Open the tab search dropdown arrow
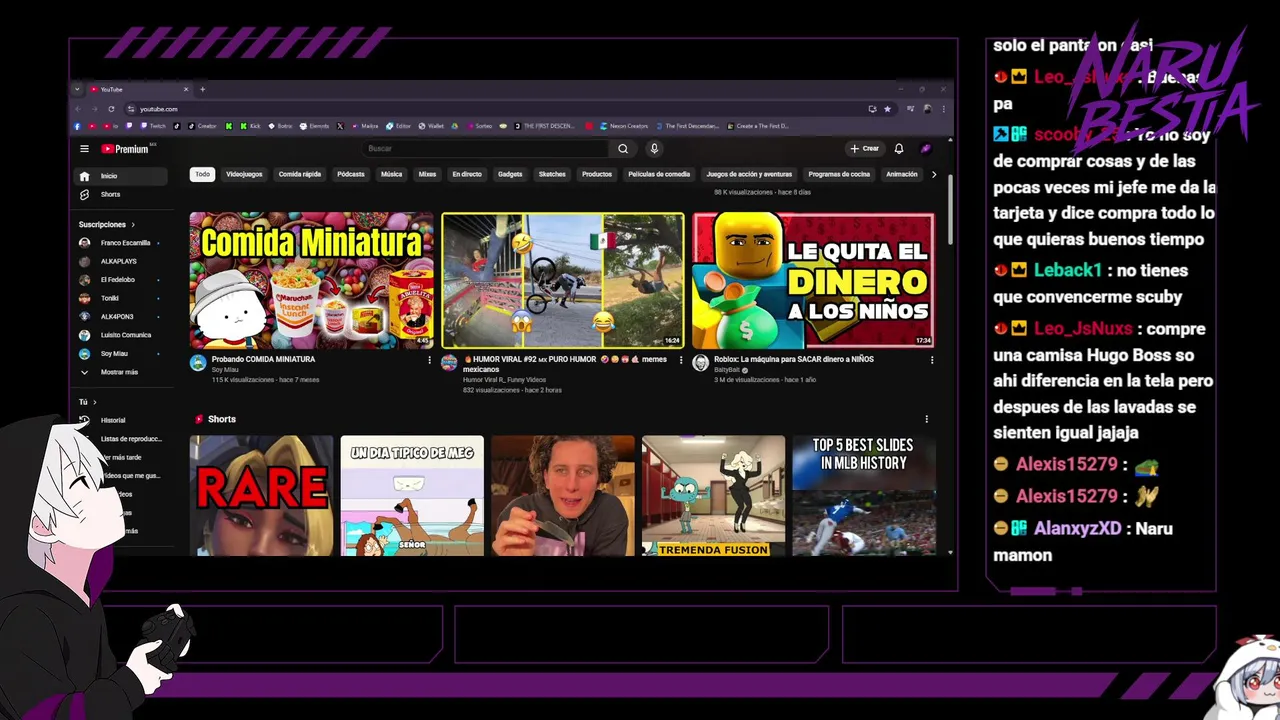The width and height of the screenshot is (1280, 720). coord(77,89)
